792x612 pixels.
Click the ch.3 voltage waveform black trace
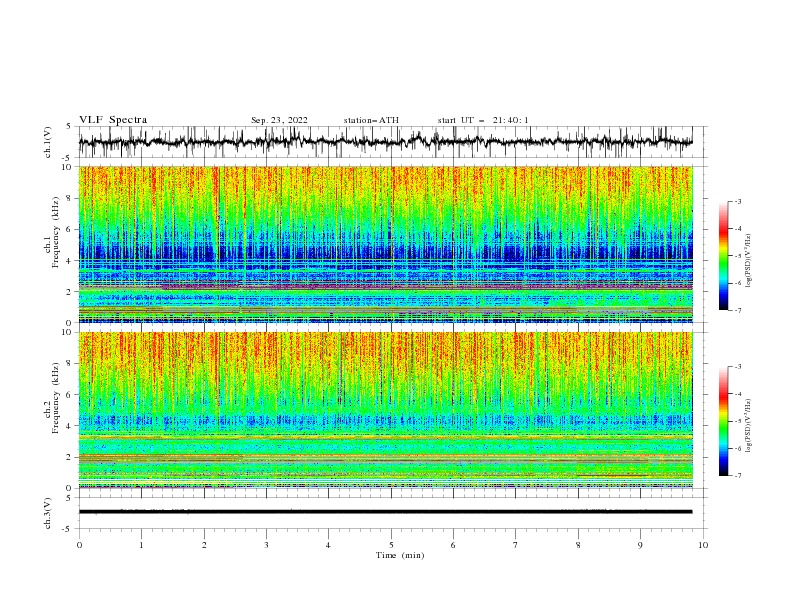385,512
